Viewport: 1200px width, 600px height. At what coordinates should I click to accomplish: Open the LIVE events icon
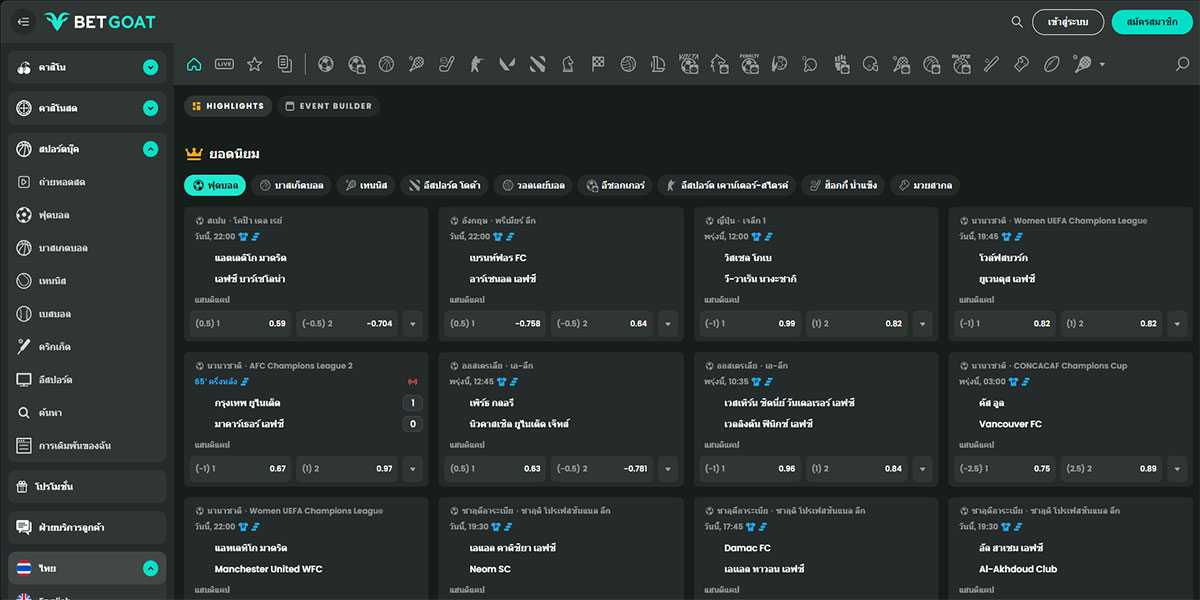(x=224, y=64)
